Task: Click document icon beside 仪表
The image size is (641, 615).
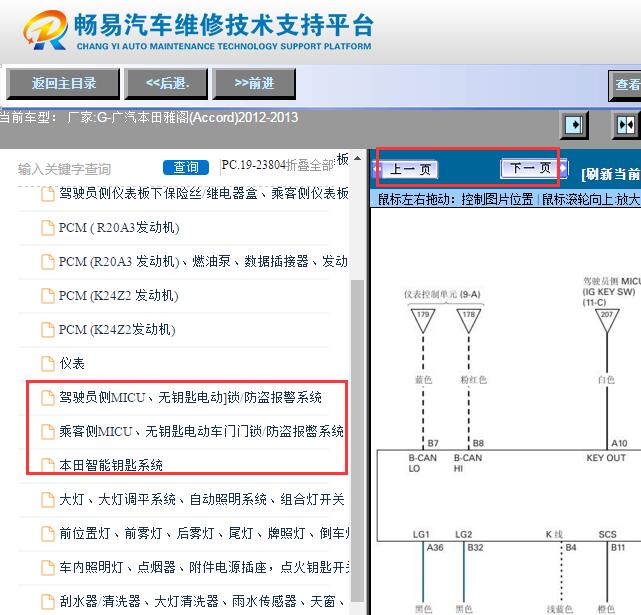Action: pyautogui.click(x=48, y=364)
